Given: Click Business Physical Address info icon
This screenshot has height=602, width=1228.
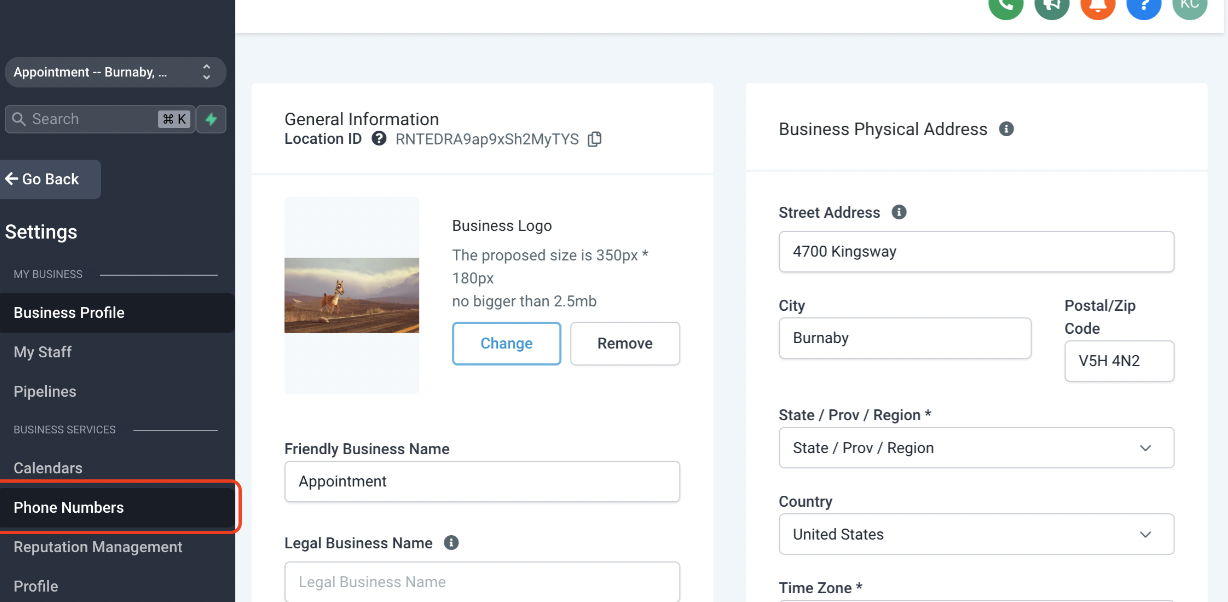Looking at the screenshot, I should (1006, 129).
